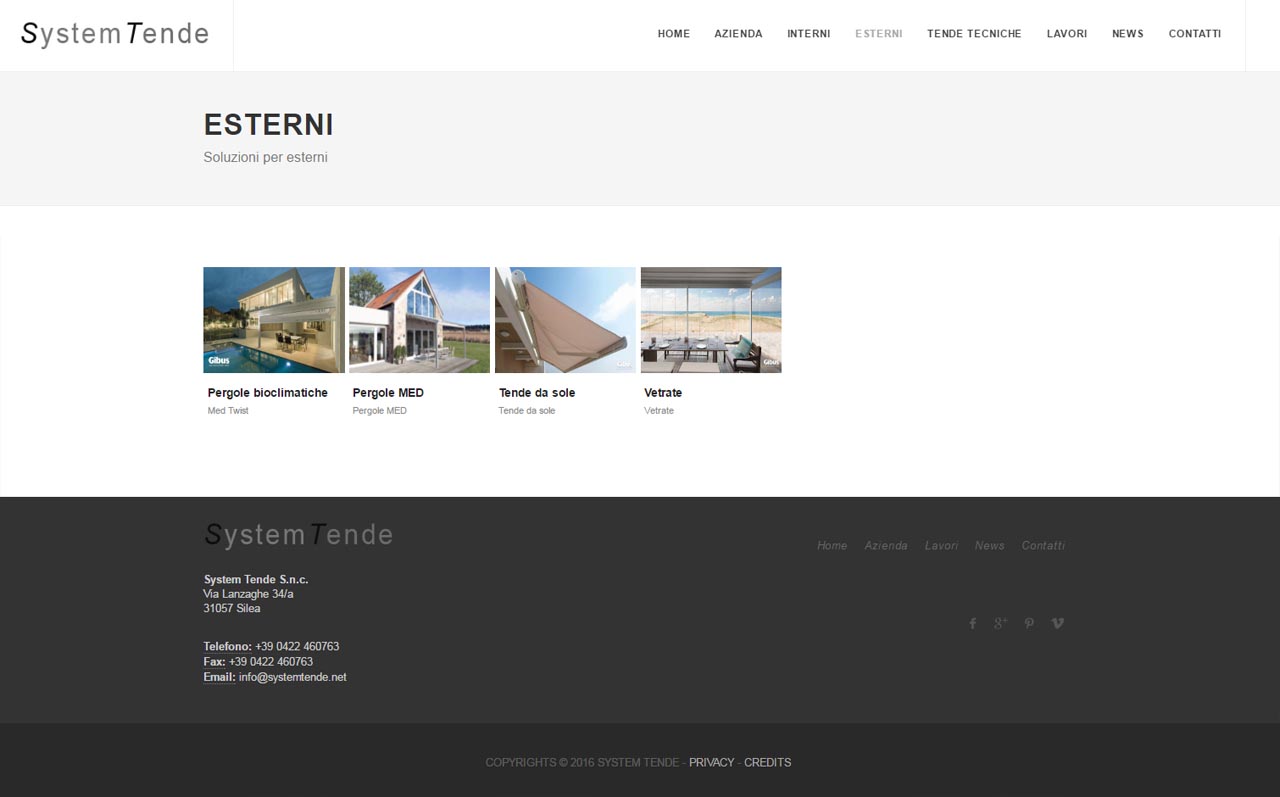Image resolution: width=1280 pixels, height=797 pixels.
Task: Click the Vetrate beach view image
Action: tap(711, 320)
